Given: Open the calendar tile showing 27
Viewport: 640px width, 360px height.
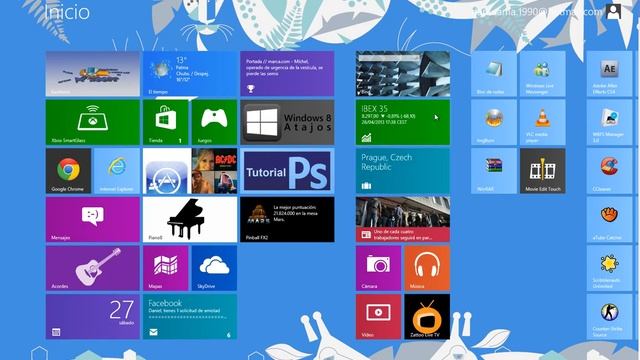Looking at the screenshot, I should pyautogui.click(x=93, y=317).
